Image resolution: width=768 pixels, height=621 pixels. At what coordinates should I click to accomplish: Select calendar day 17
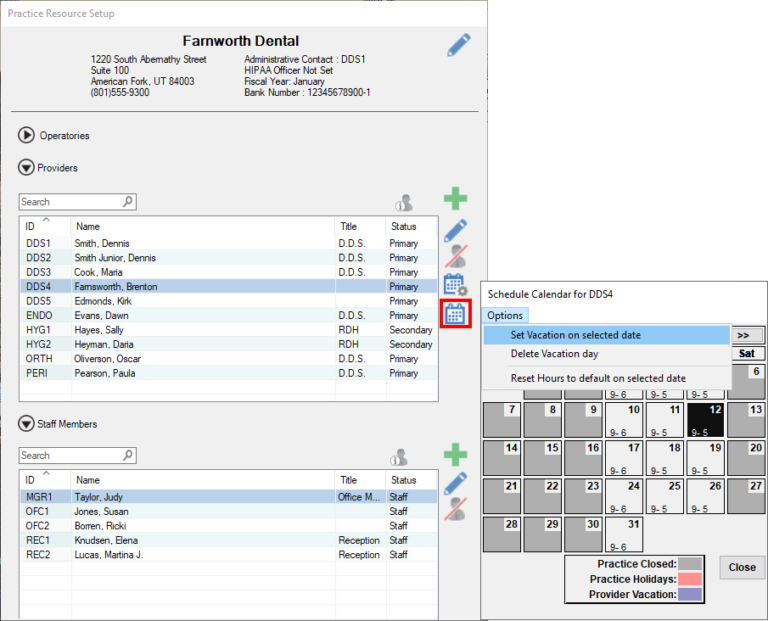(624, 458)
